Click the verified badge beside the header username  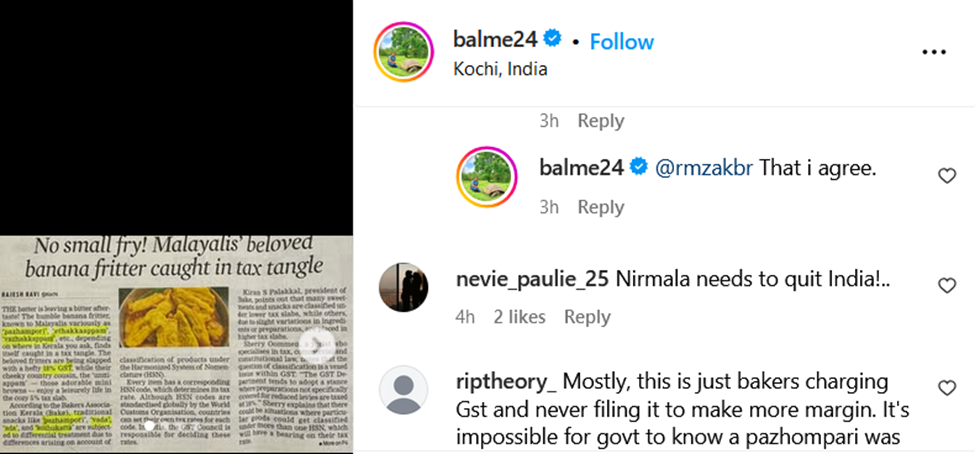552,40
